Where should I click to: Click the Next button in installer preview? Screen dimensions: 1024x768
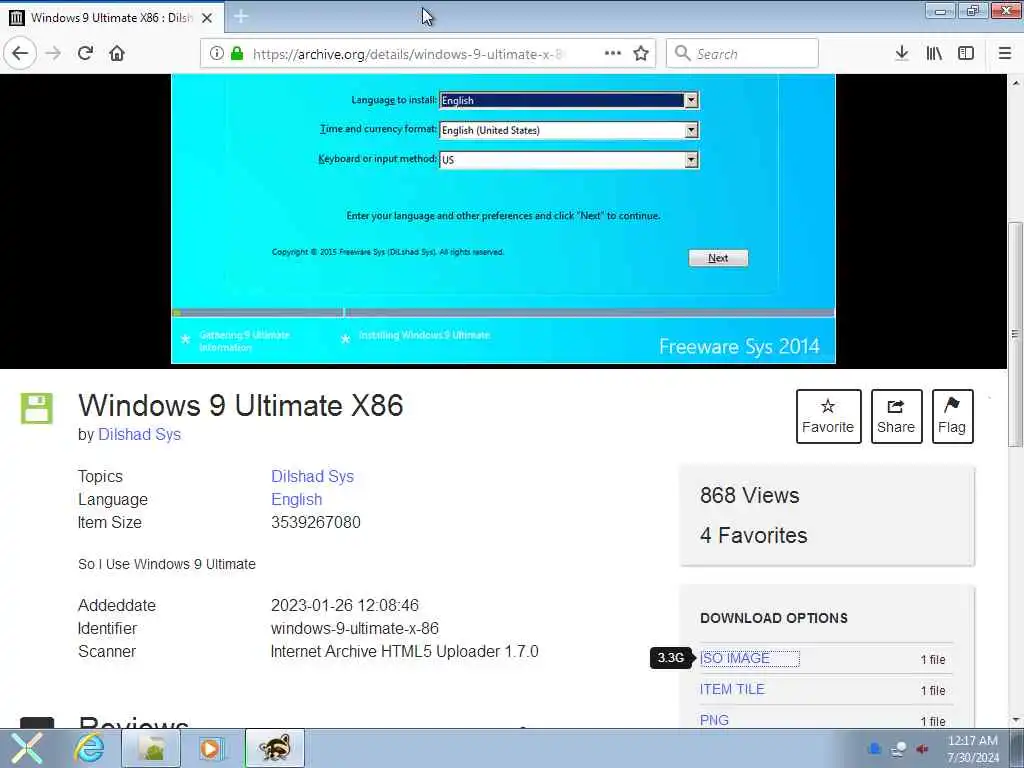[x=718, y=258]
